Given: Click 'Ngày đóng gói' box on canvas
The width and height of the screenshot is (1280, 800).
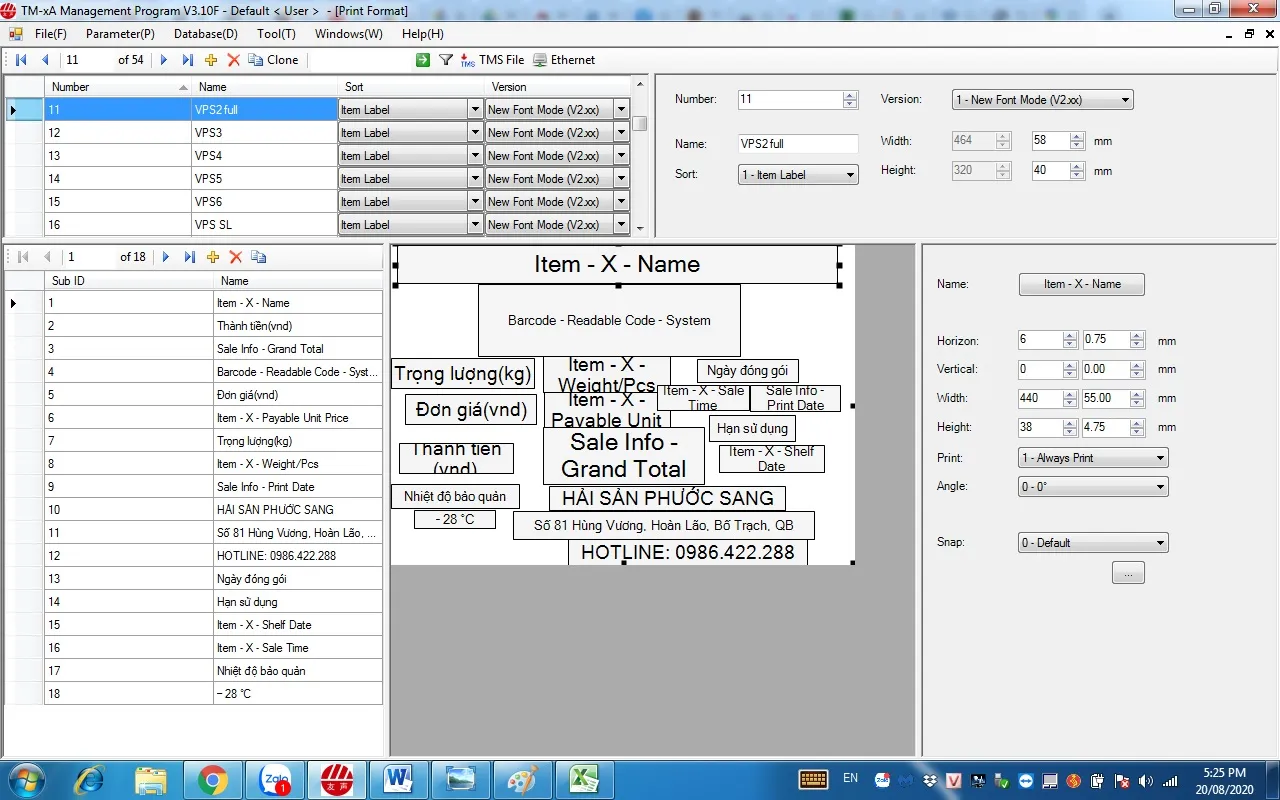Looking at the screenshot, I should tap(747, 371).
